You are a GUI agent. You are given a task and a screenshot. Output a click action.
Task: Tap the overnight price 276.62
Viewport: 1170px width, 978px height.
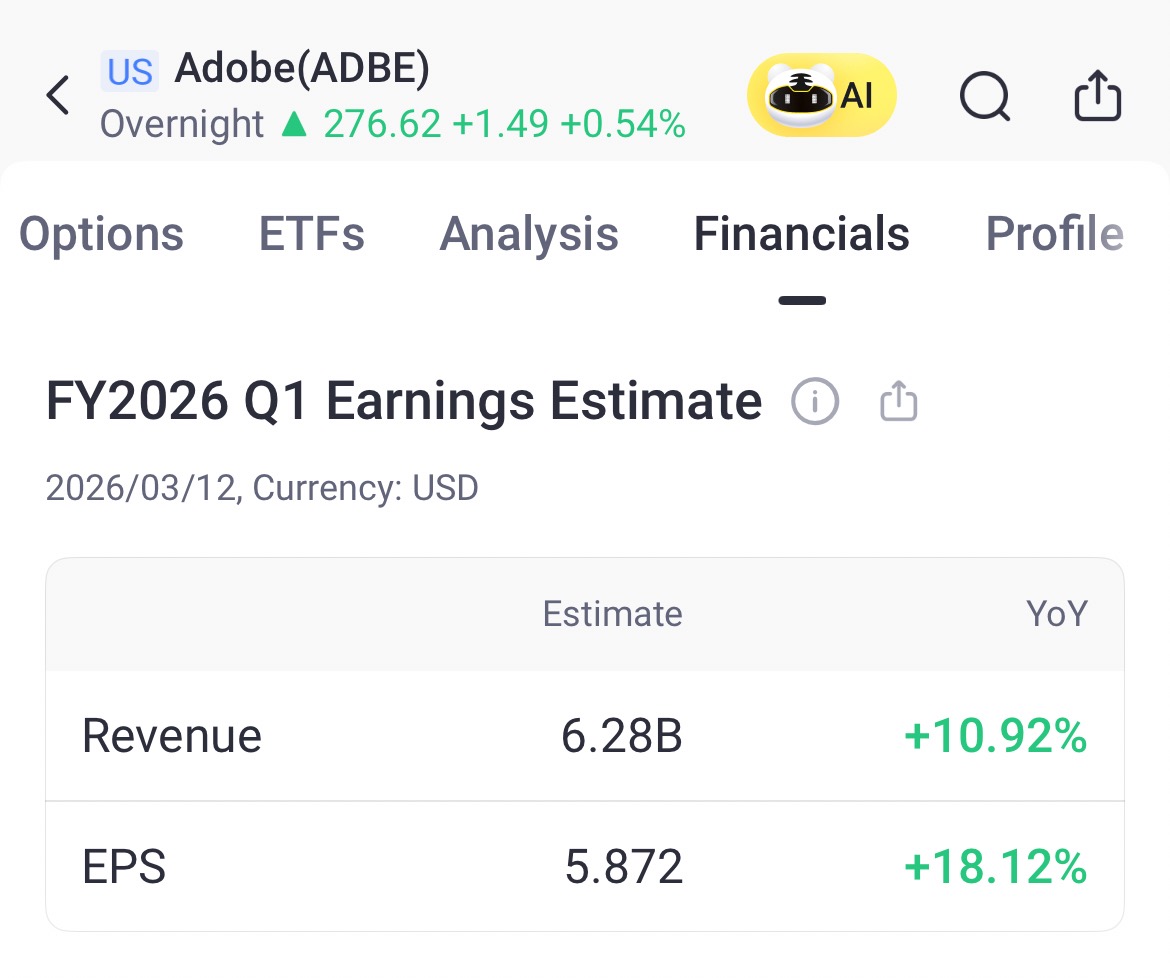382,124
